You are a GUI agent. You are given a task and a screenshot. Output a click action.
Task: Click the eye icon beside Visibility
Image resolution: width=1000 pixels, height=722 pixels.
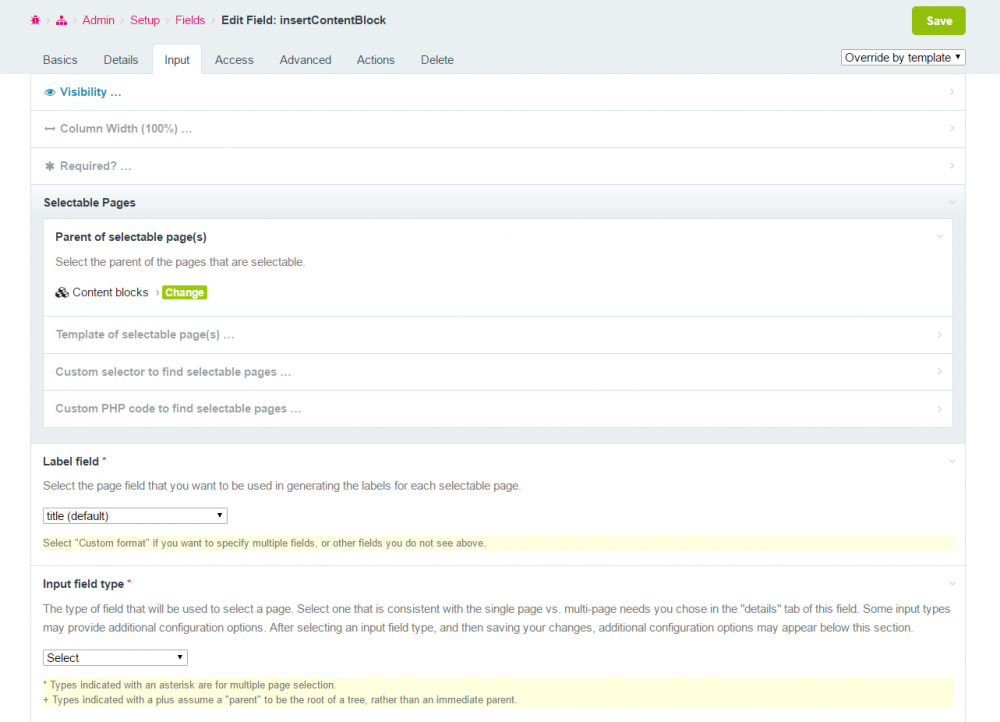coord(50,92)
